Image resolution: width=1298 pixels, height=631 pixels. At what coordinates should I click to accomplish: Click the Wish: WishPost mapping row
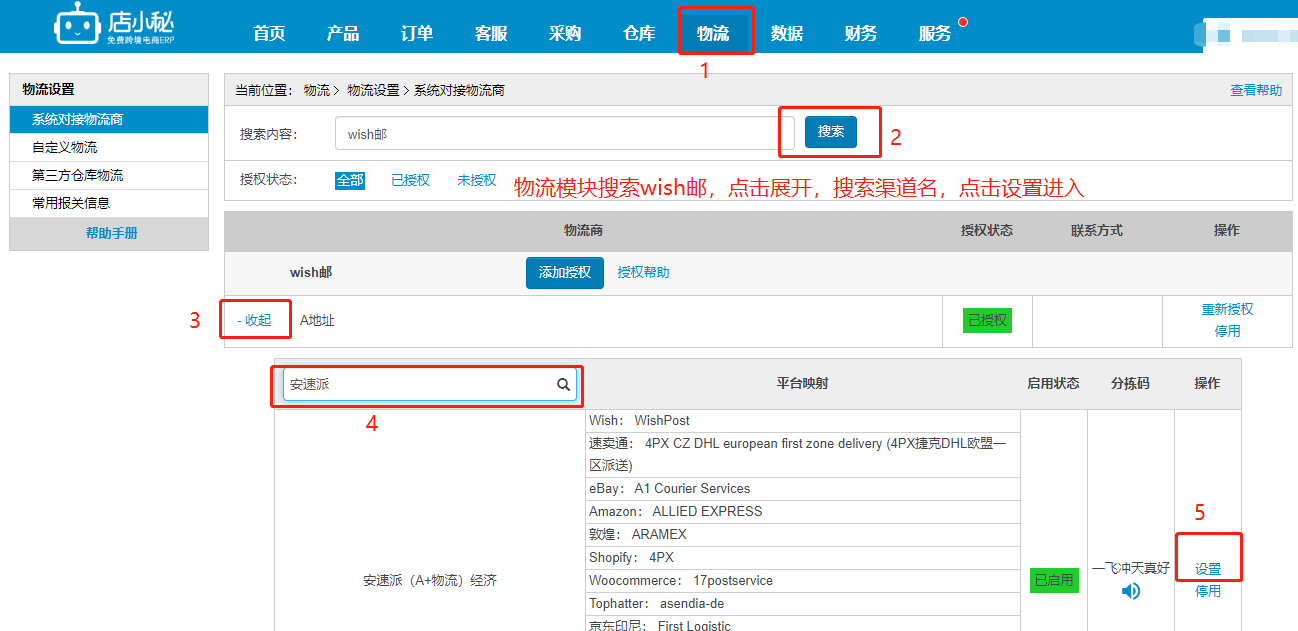pyautogui.click(x=803, y=421)
